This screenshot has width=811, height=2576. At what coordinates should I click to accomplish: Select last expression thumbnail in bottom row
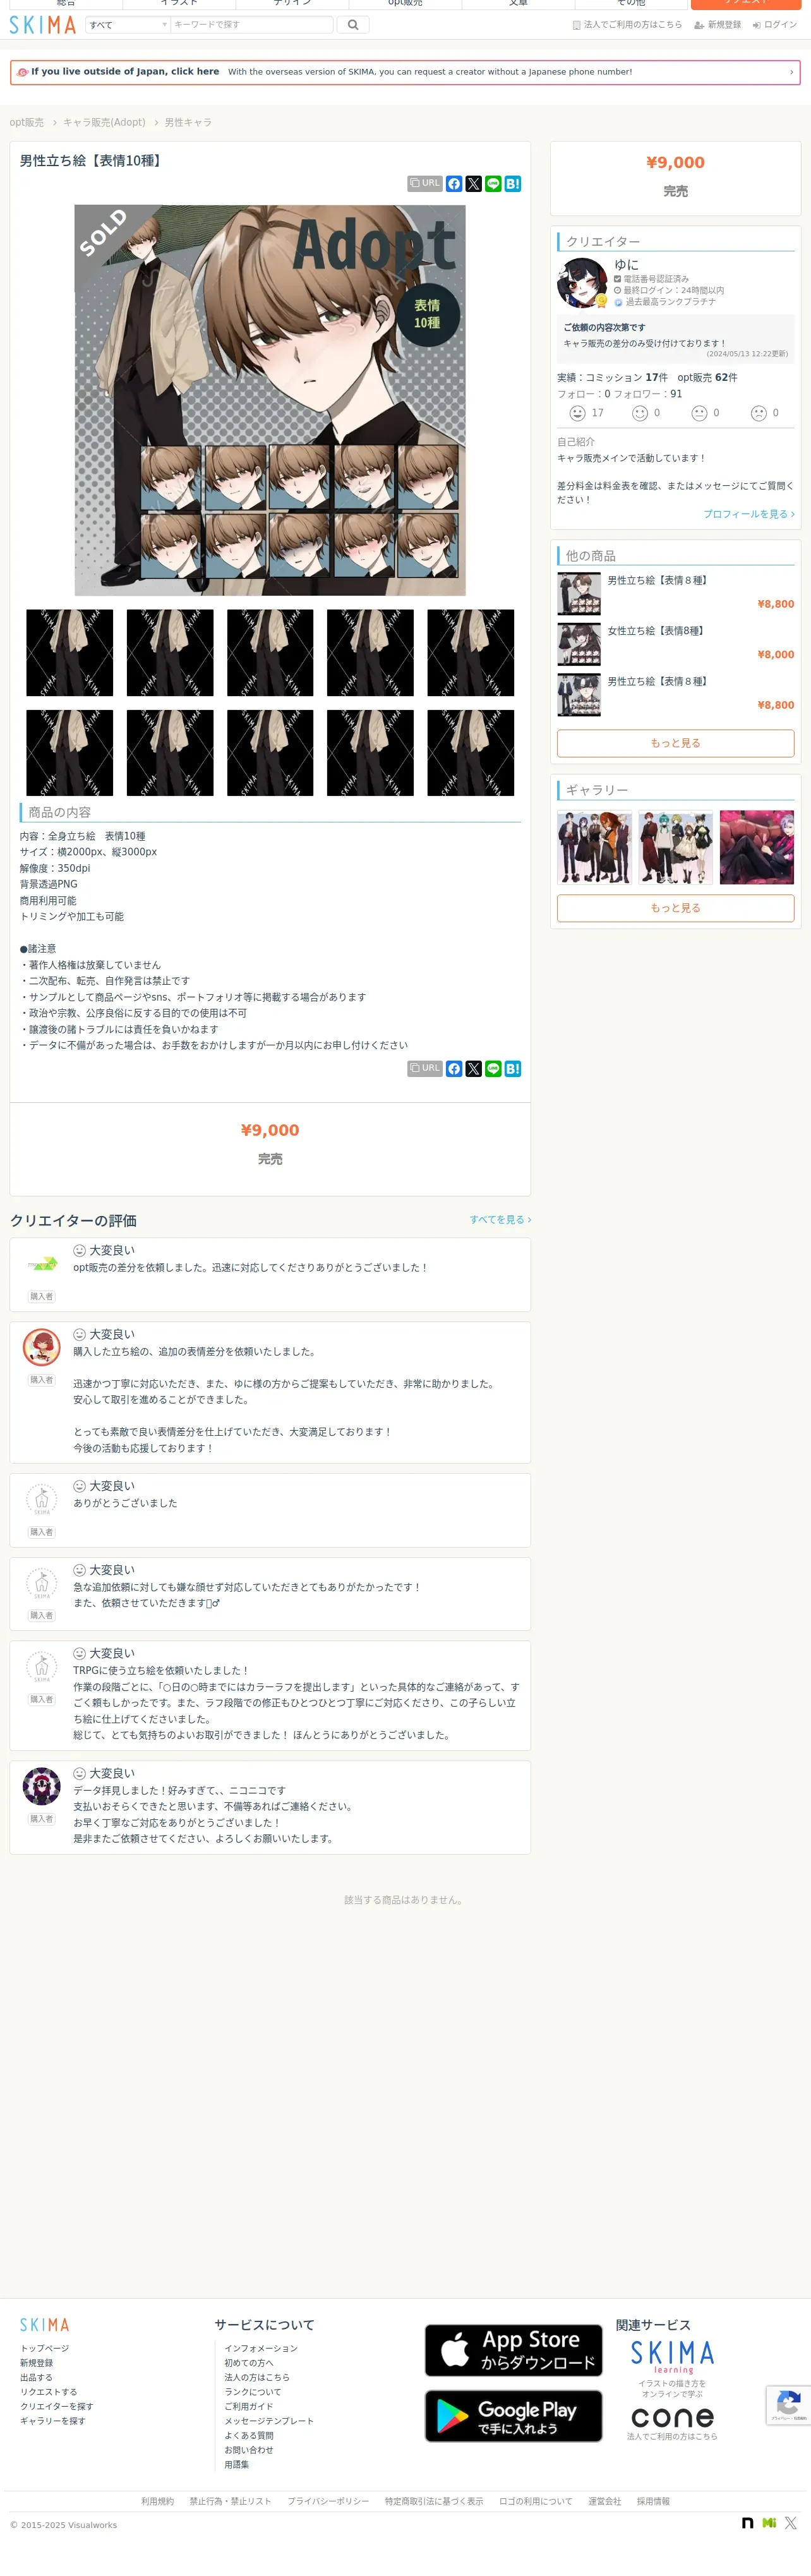pos(471,753)
